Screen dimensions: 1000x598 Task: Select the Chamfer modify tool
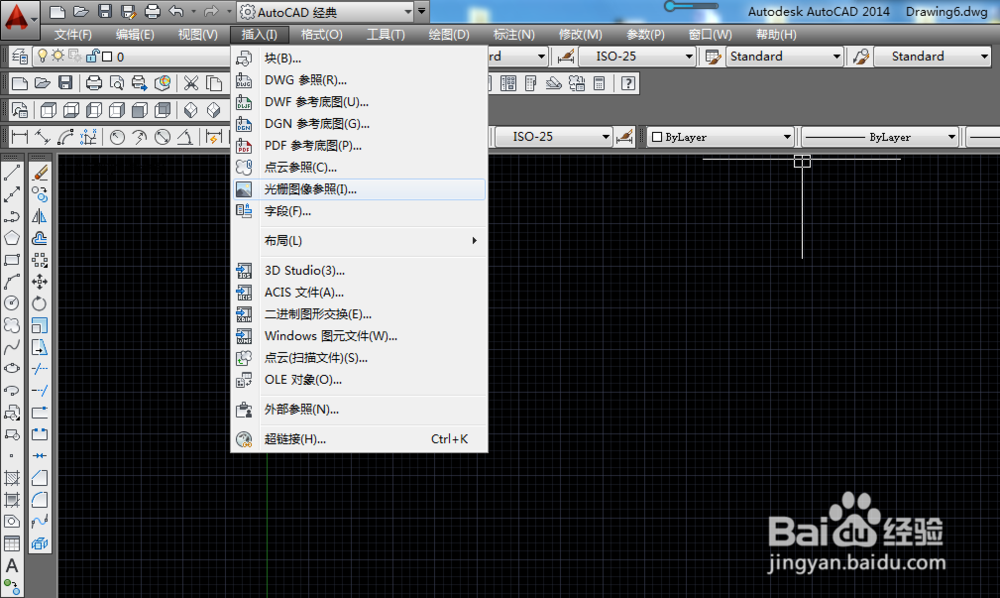(x=40, y=478)
